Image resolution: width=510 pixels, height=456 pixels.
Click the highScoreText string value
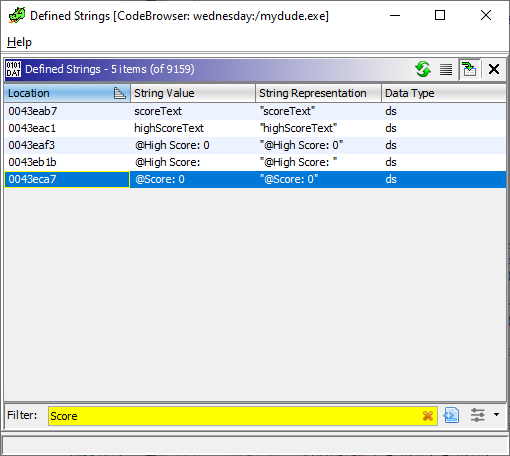pos(169,128)
